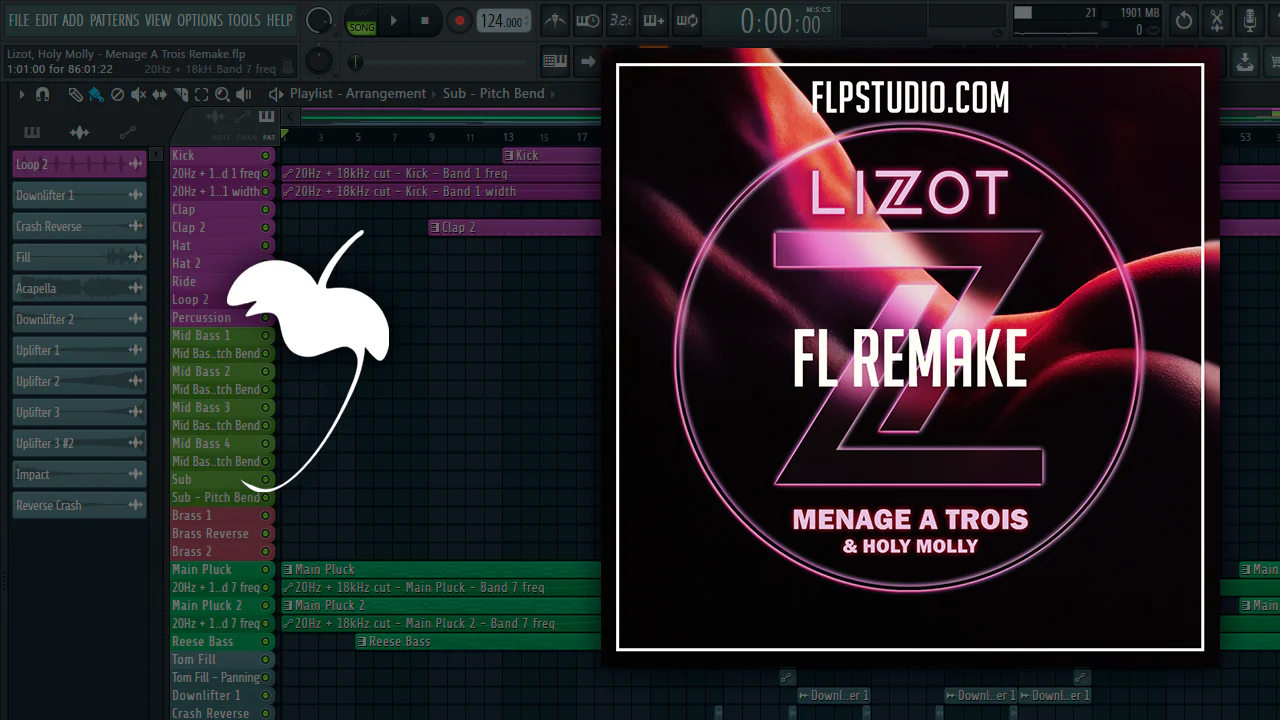
Task: Toggle the loop recording icon
Action: coord(687,20)
